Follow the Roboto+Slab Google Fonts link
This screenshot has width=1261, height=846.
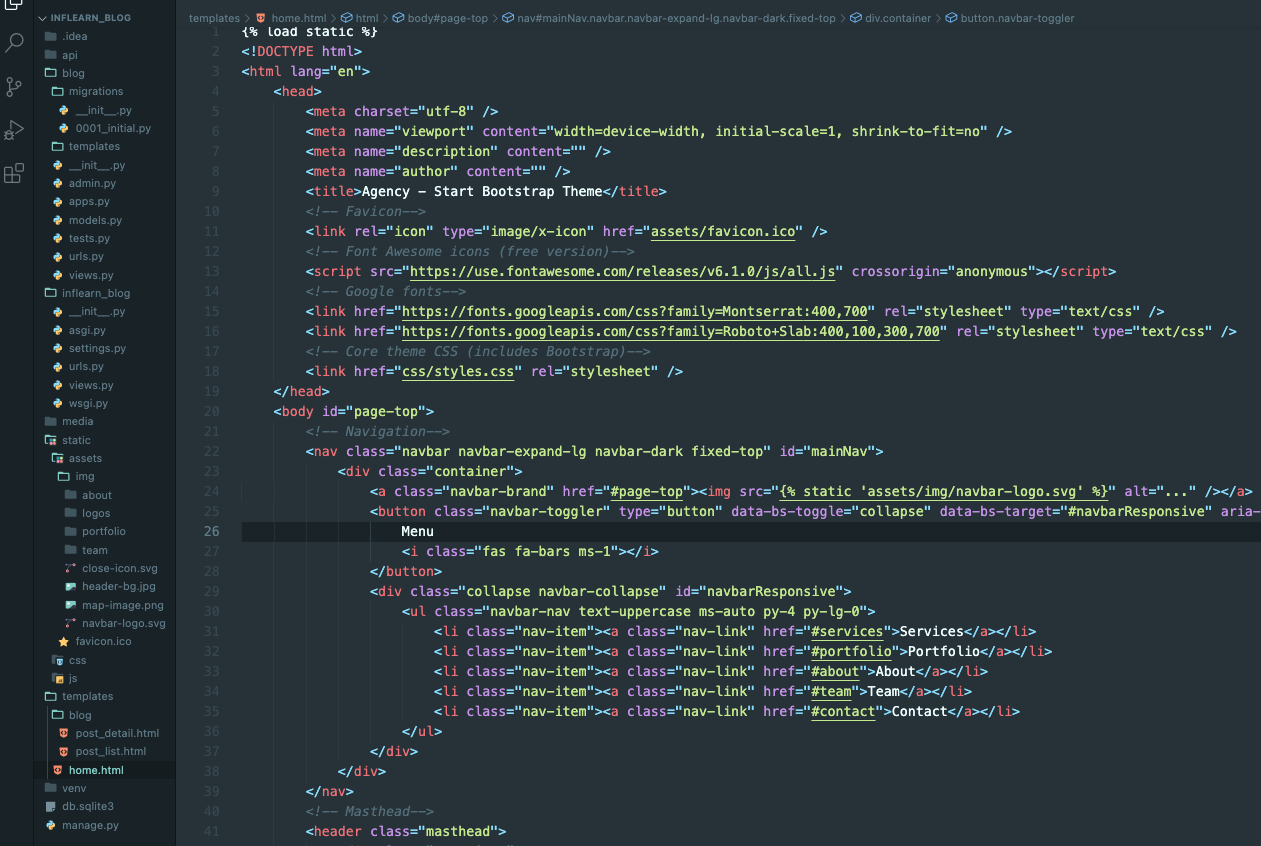670,331
